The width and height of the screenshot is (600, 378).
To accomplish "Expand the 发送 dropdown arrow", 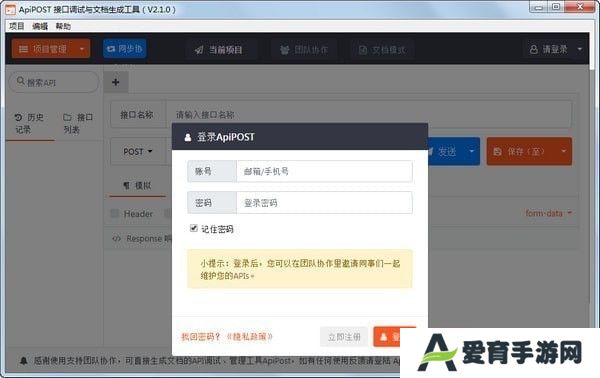I will [471, 152].
